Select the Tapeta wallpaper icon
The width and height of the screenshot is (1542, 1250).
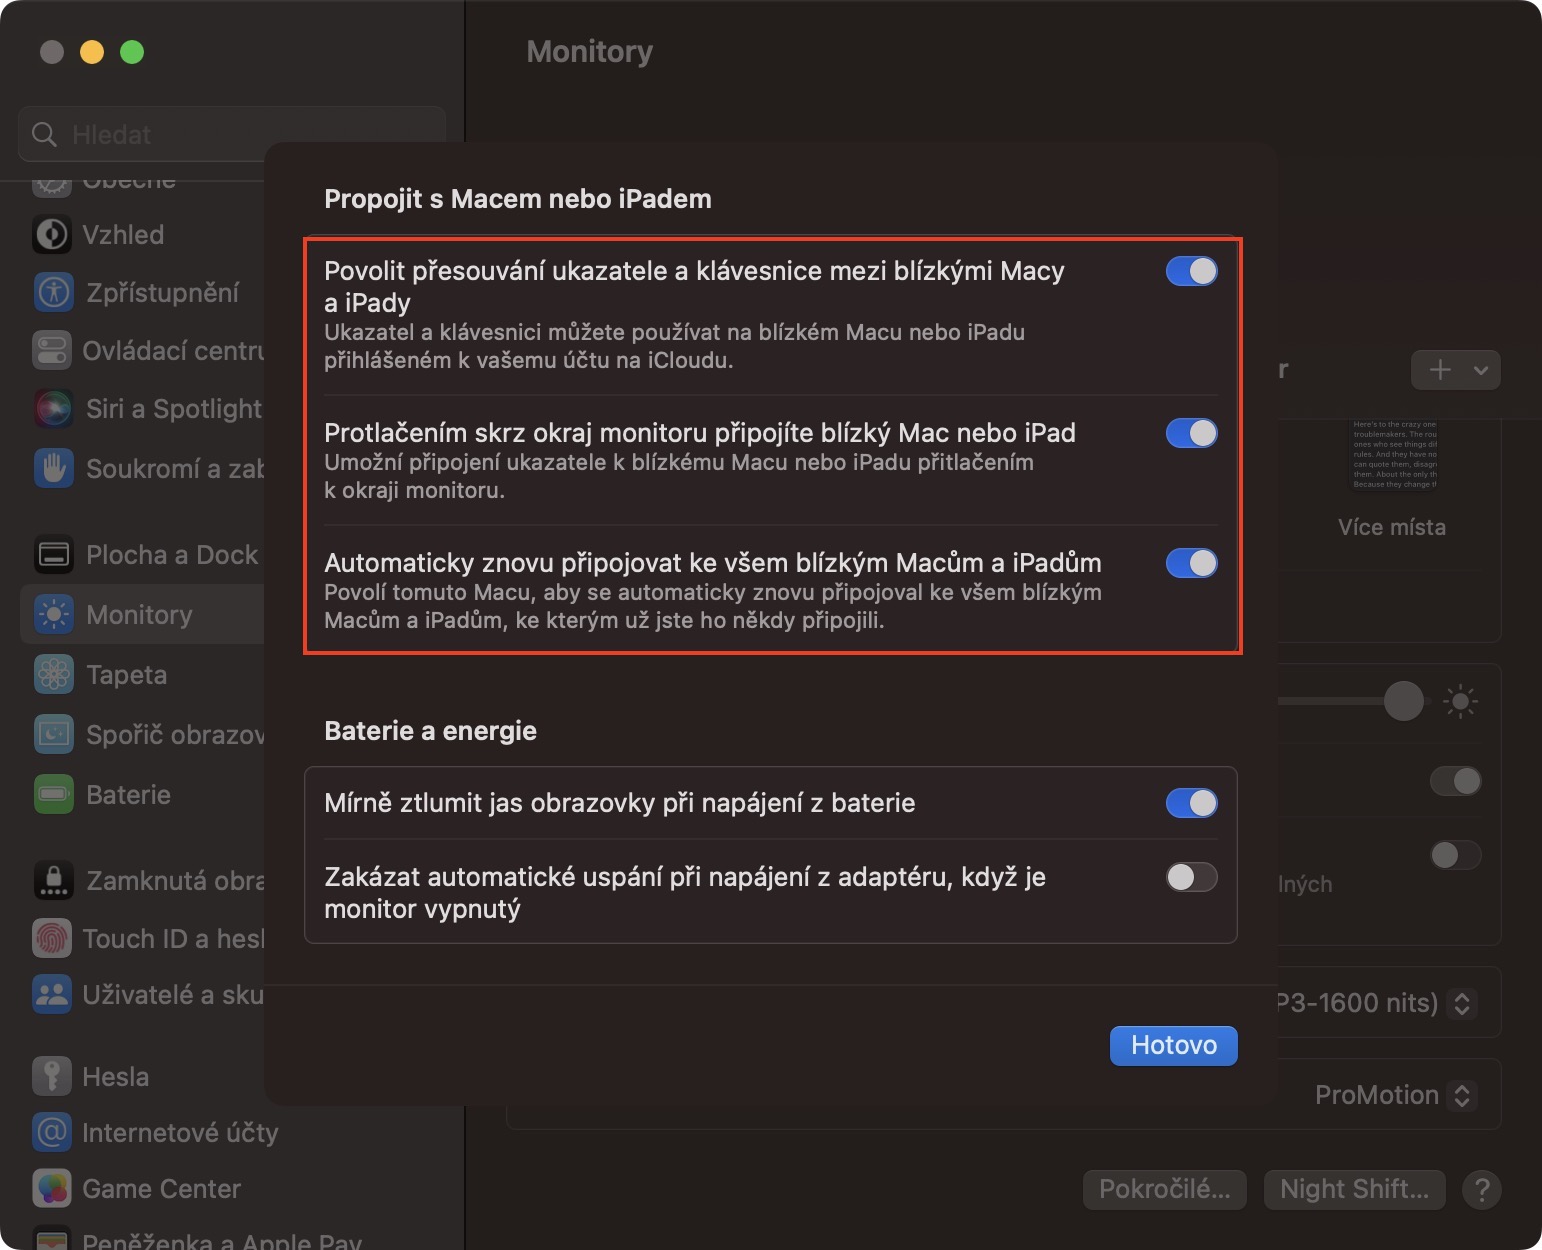pos(53,675)
